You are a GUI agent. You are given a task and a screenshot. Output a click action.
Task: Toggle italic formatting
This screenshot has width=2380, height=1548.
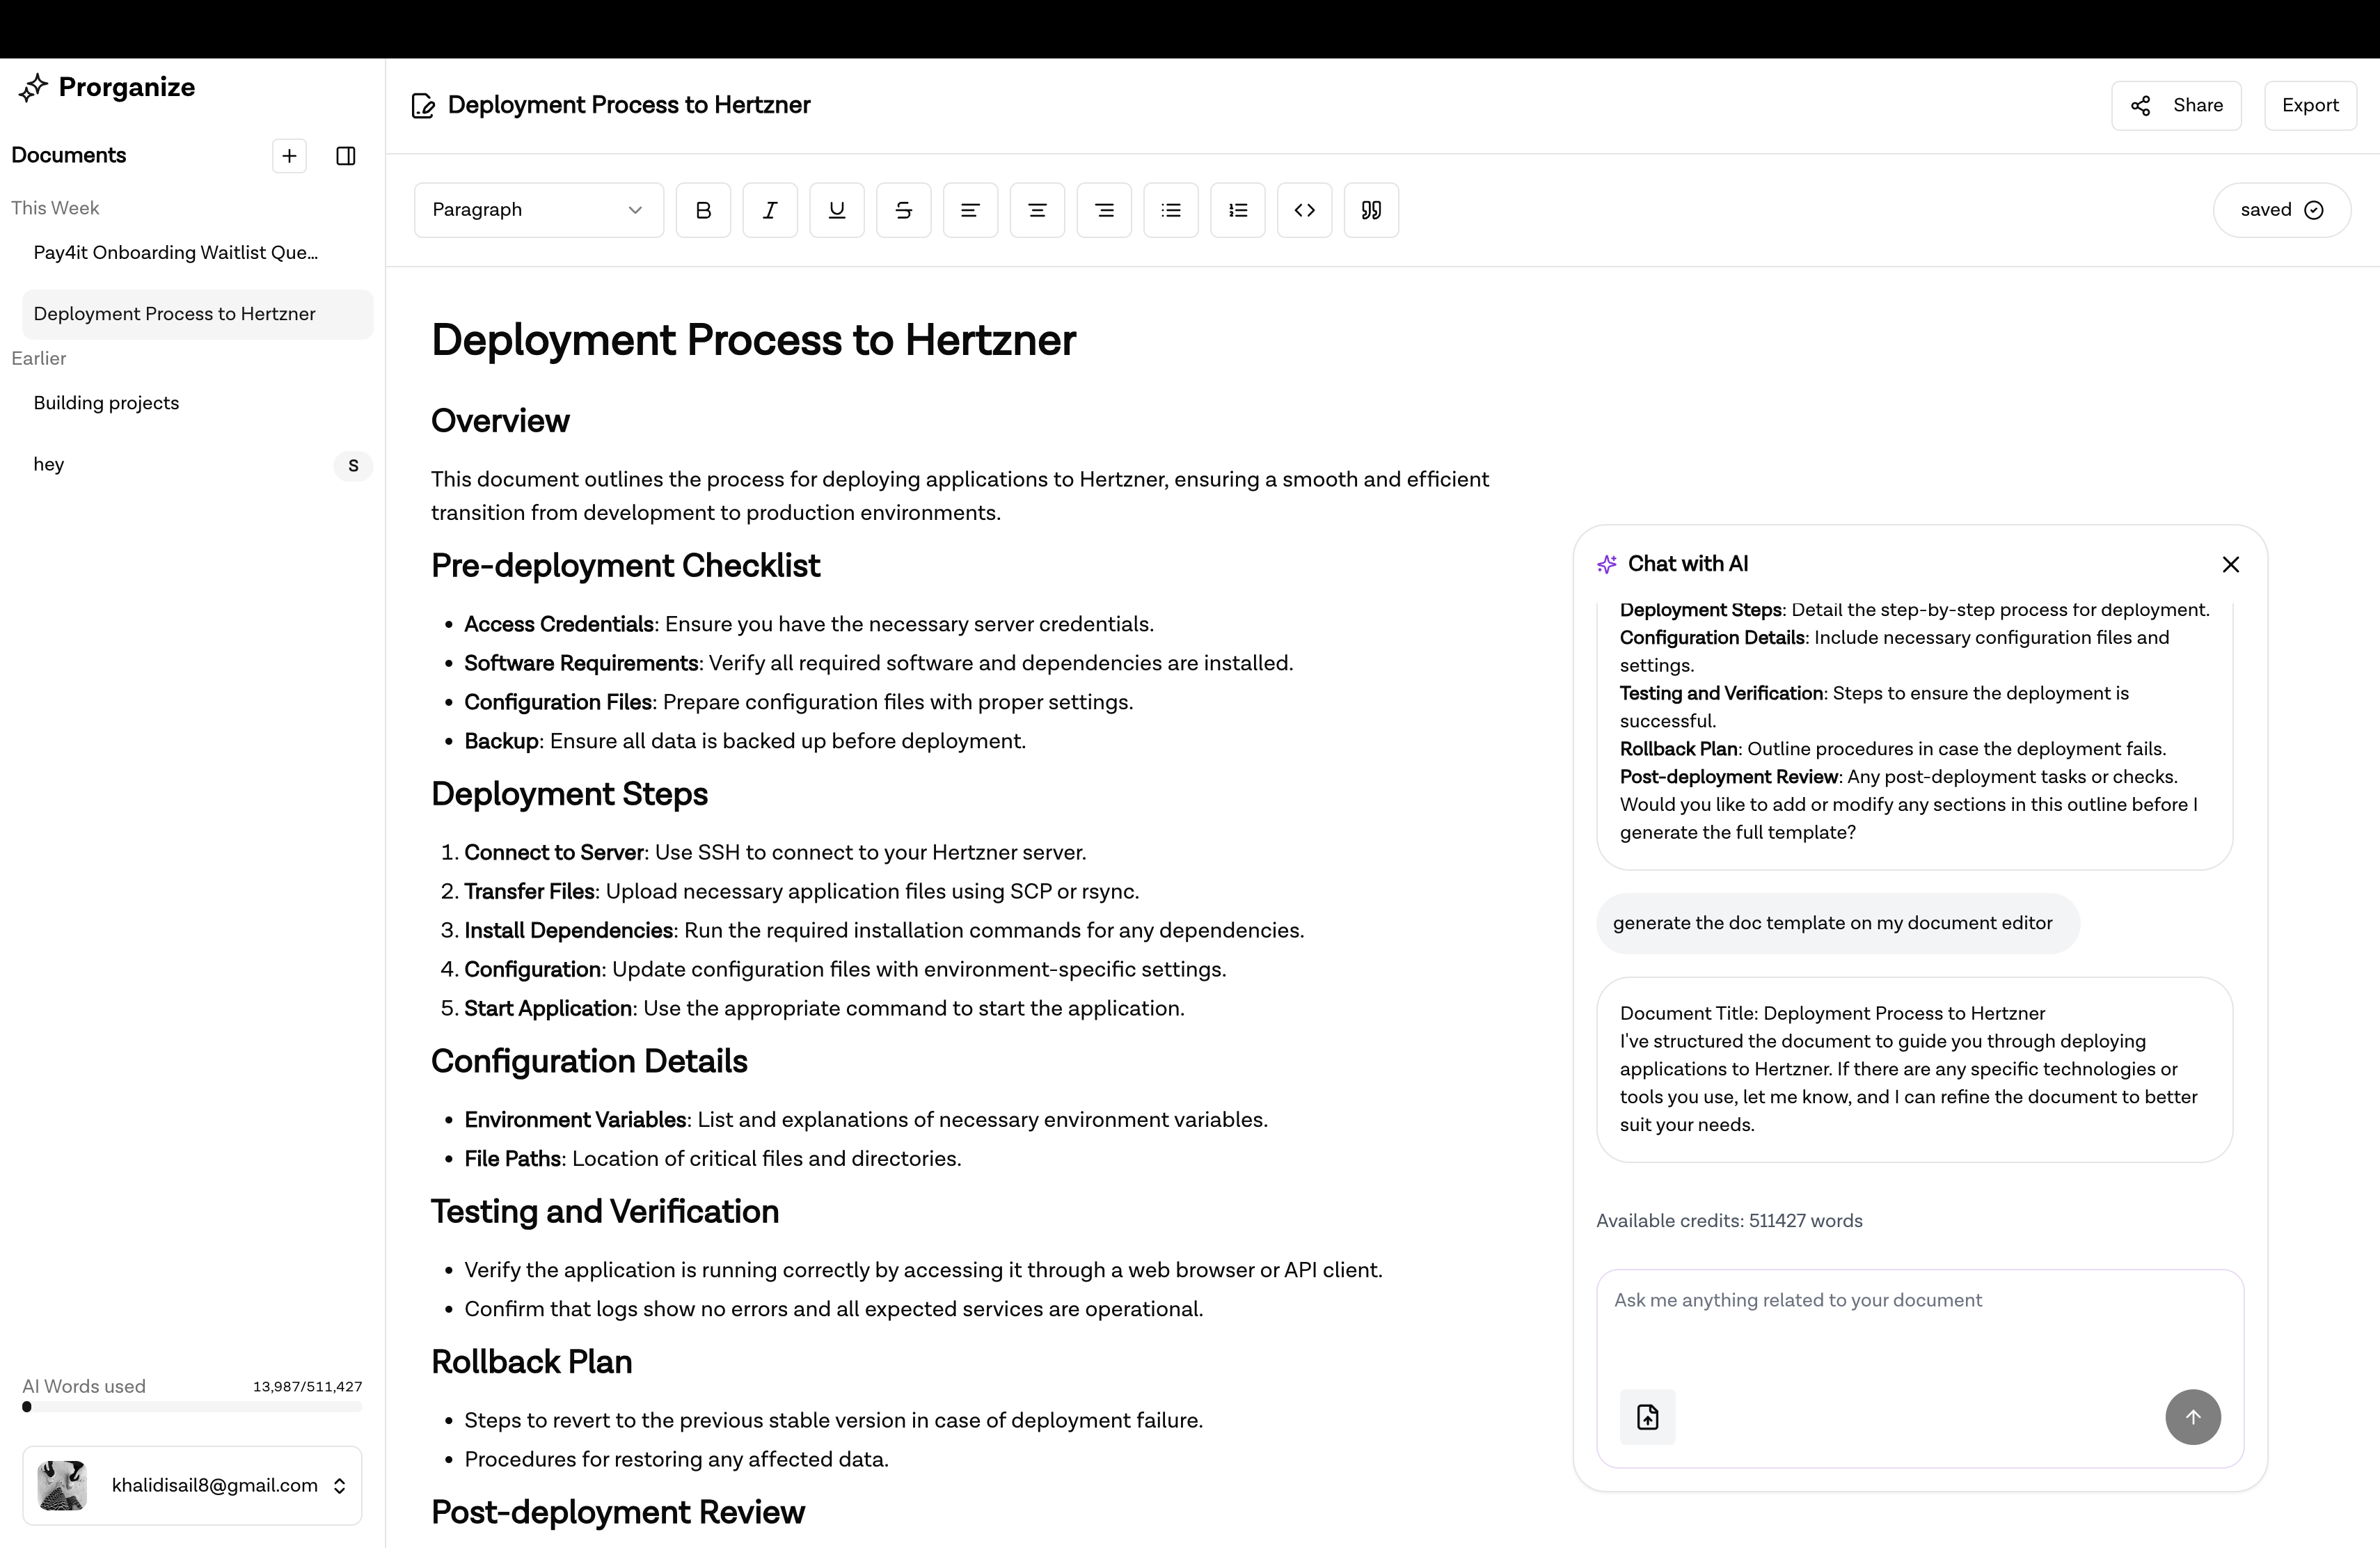point(770,210)
